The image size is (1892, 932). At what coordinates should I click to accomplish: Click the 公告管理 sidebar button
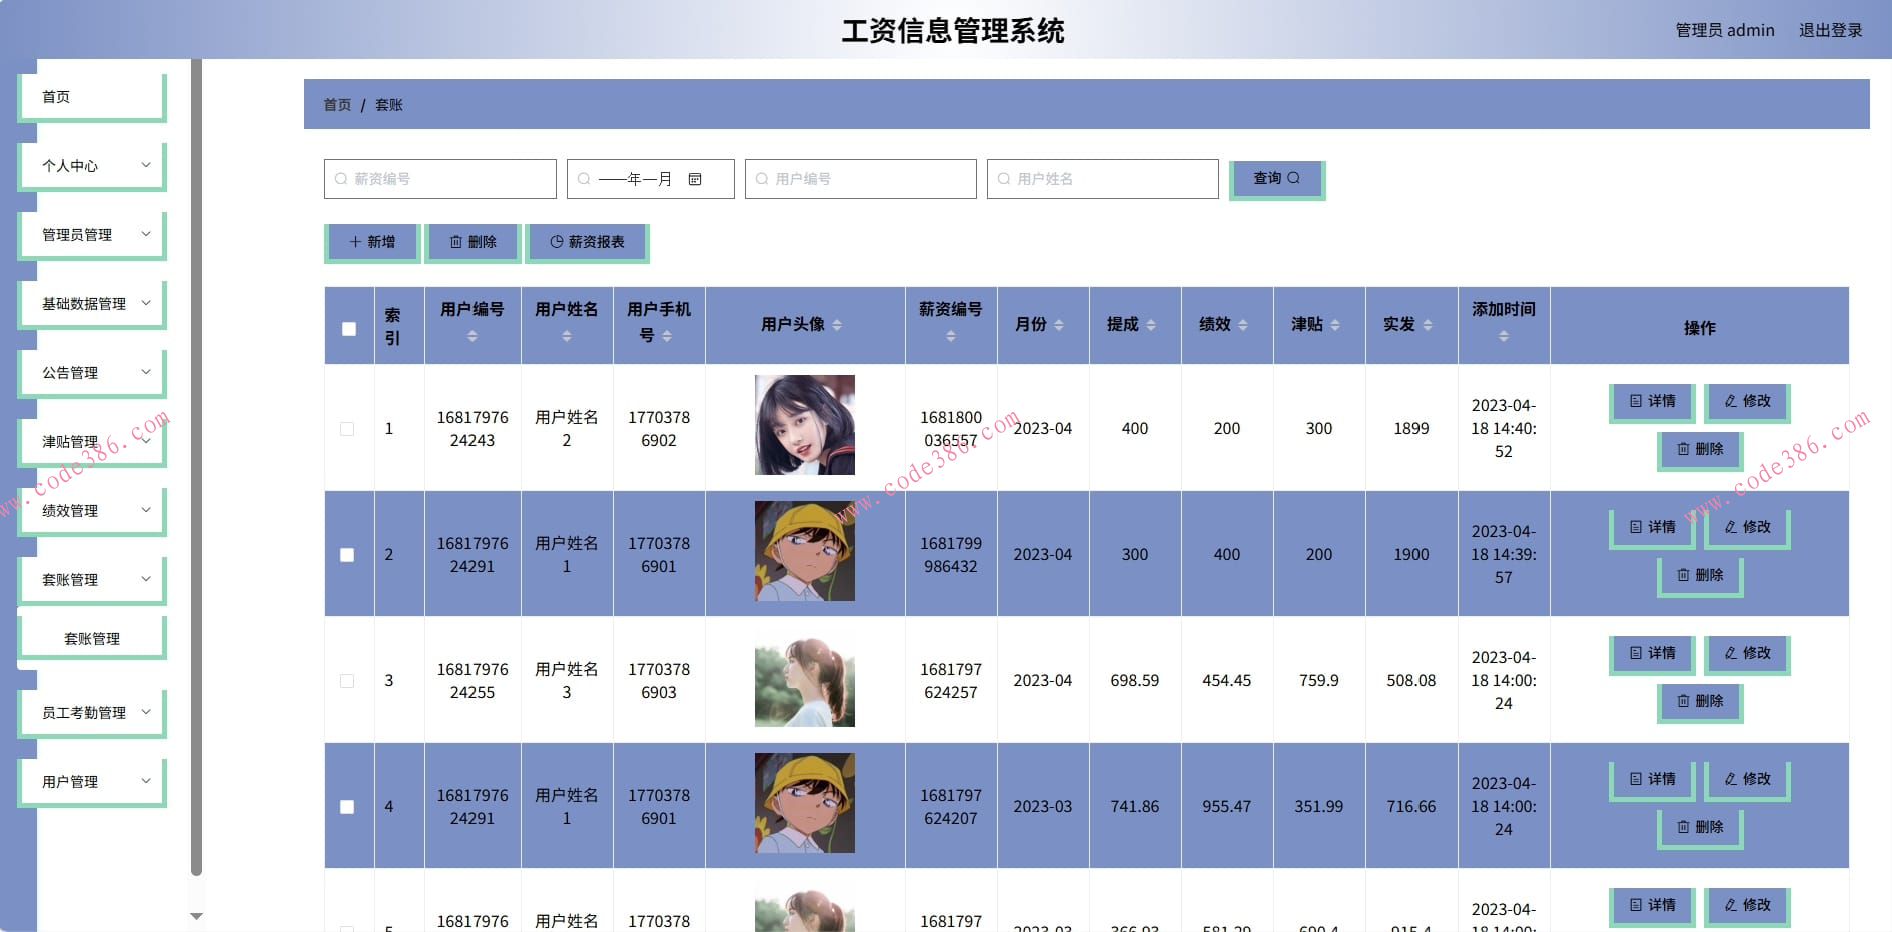(90, 372)
